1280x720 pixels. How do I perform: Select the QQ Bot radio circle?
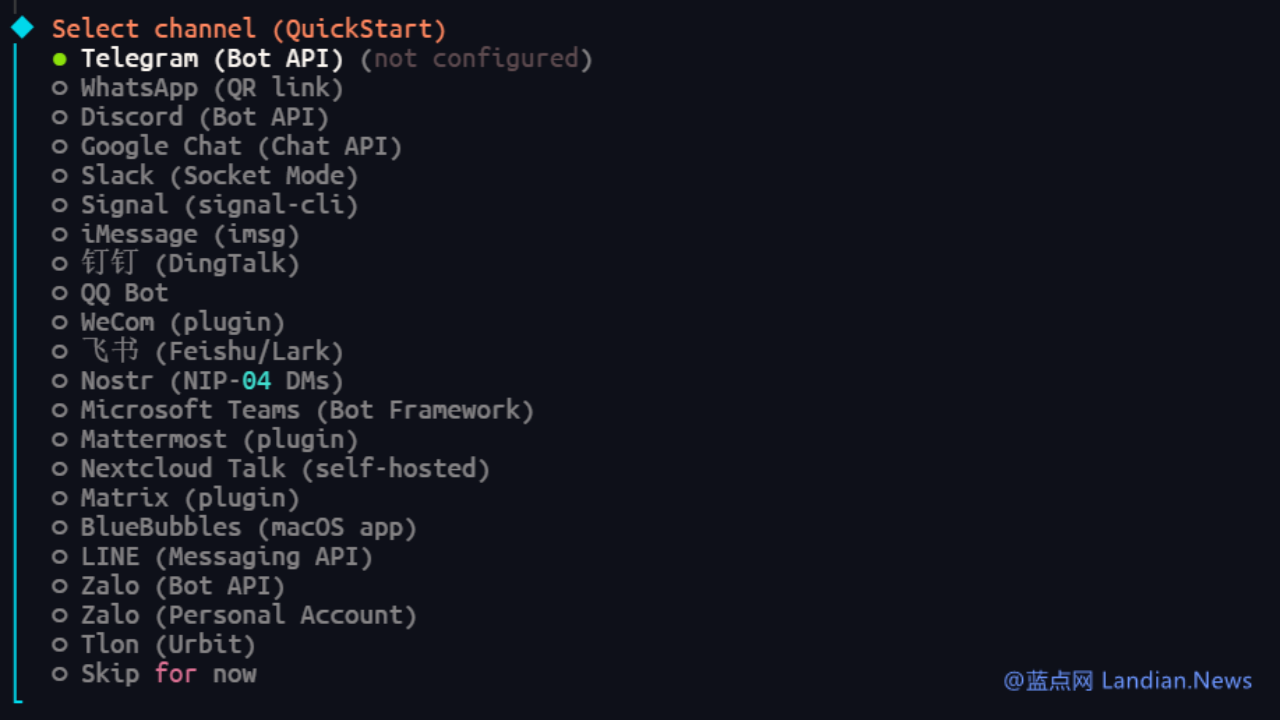click(x=60, y=293)
